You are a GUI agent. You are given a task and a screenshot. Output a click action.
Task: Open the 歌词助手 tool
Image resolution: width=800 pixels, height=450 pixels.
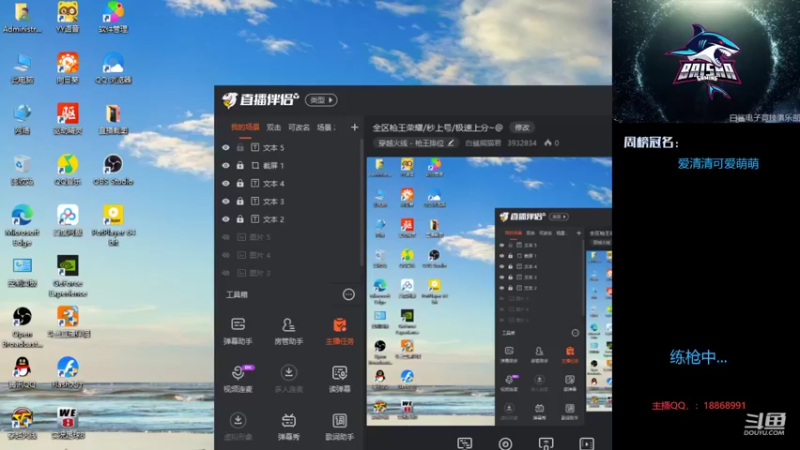(340, 426)
